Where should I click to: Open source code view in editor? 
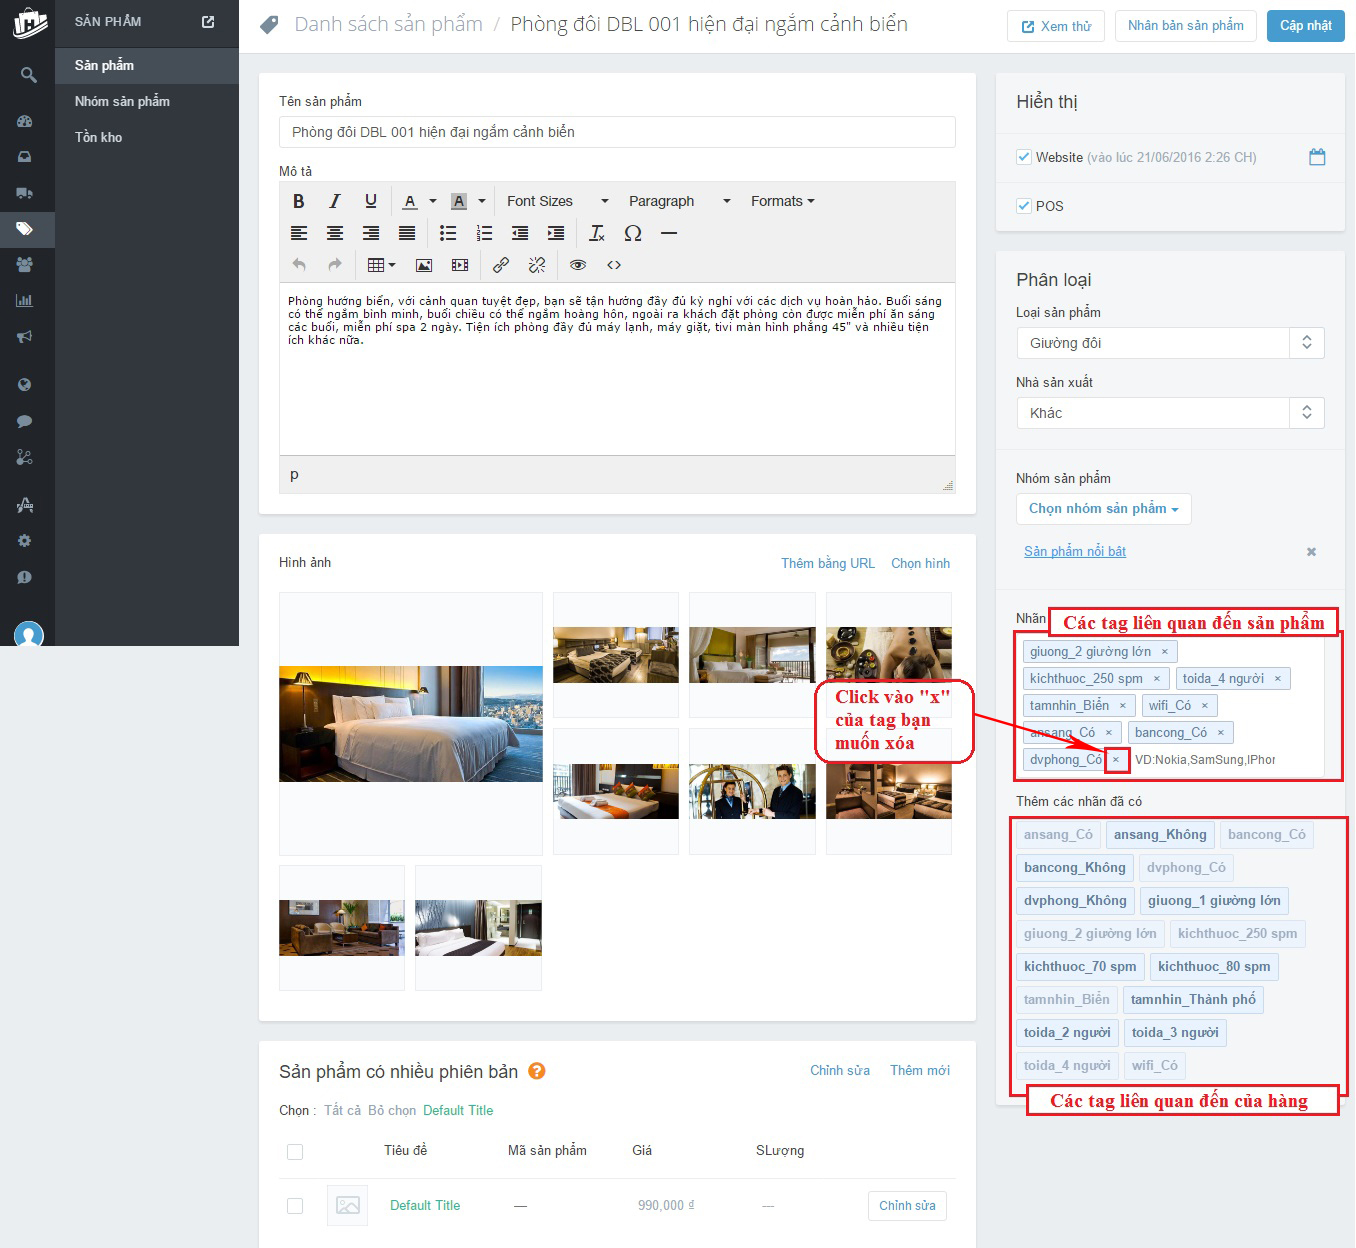614,265
